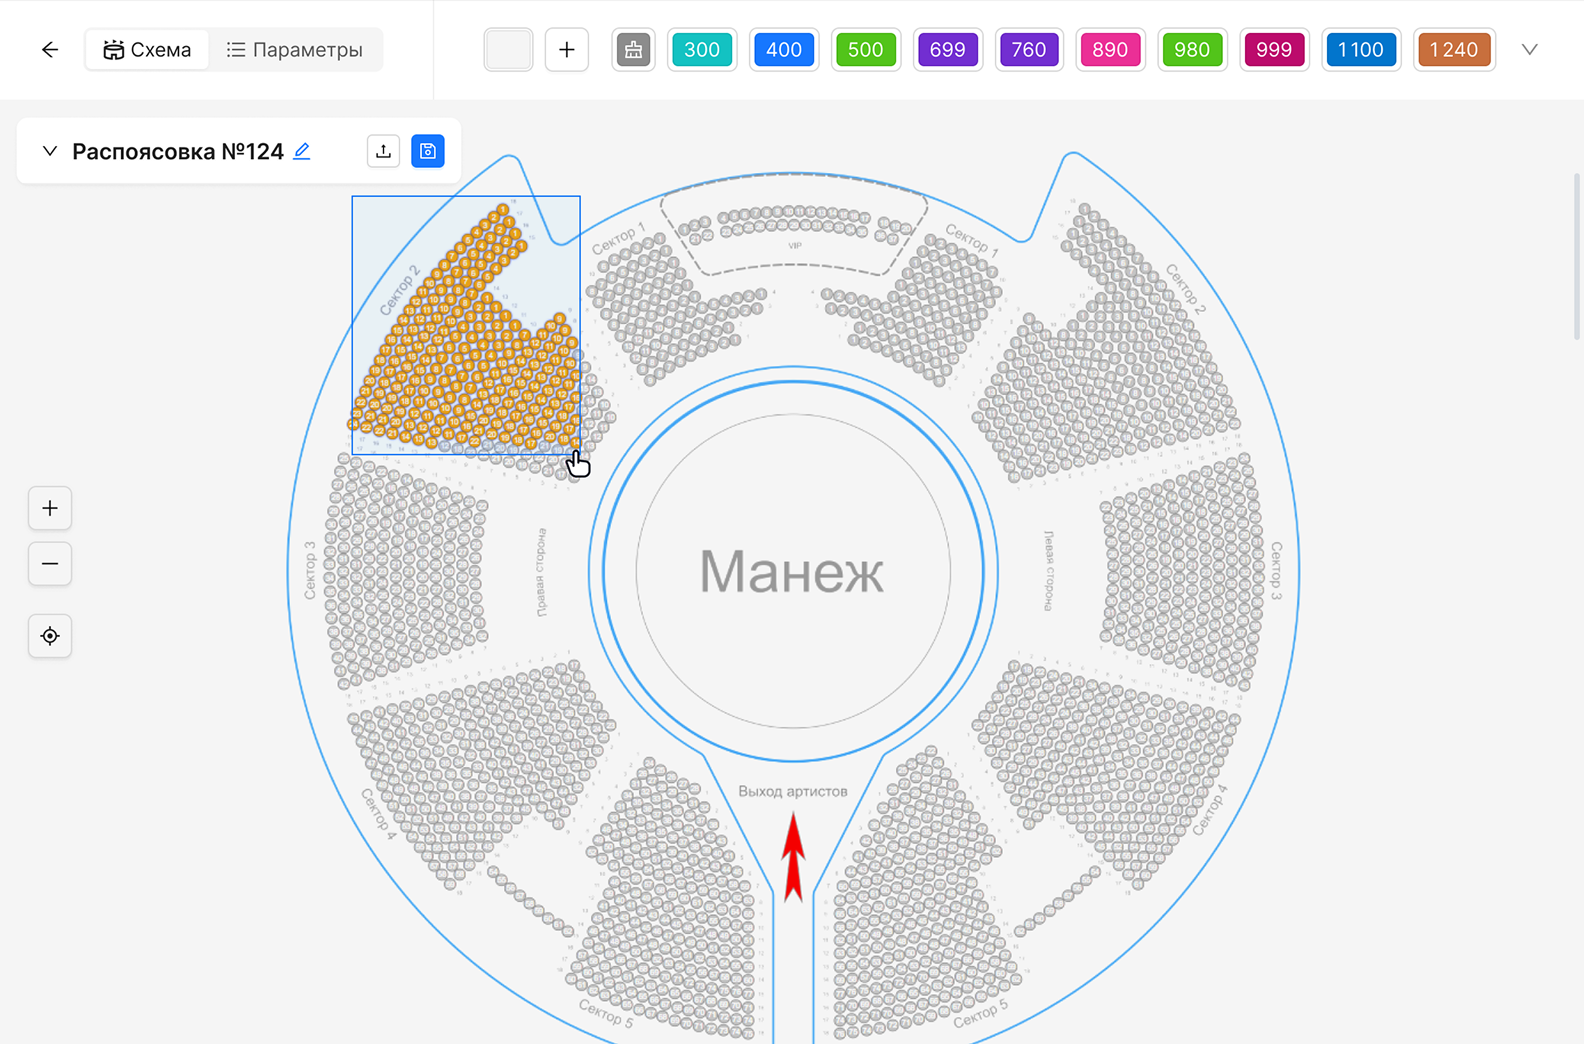Collapse the Распоясовка №124 panel chevron
This screenshot has width=1584, height=1044.
tap(49, 151)
